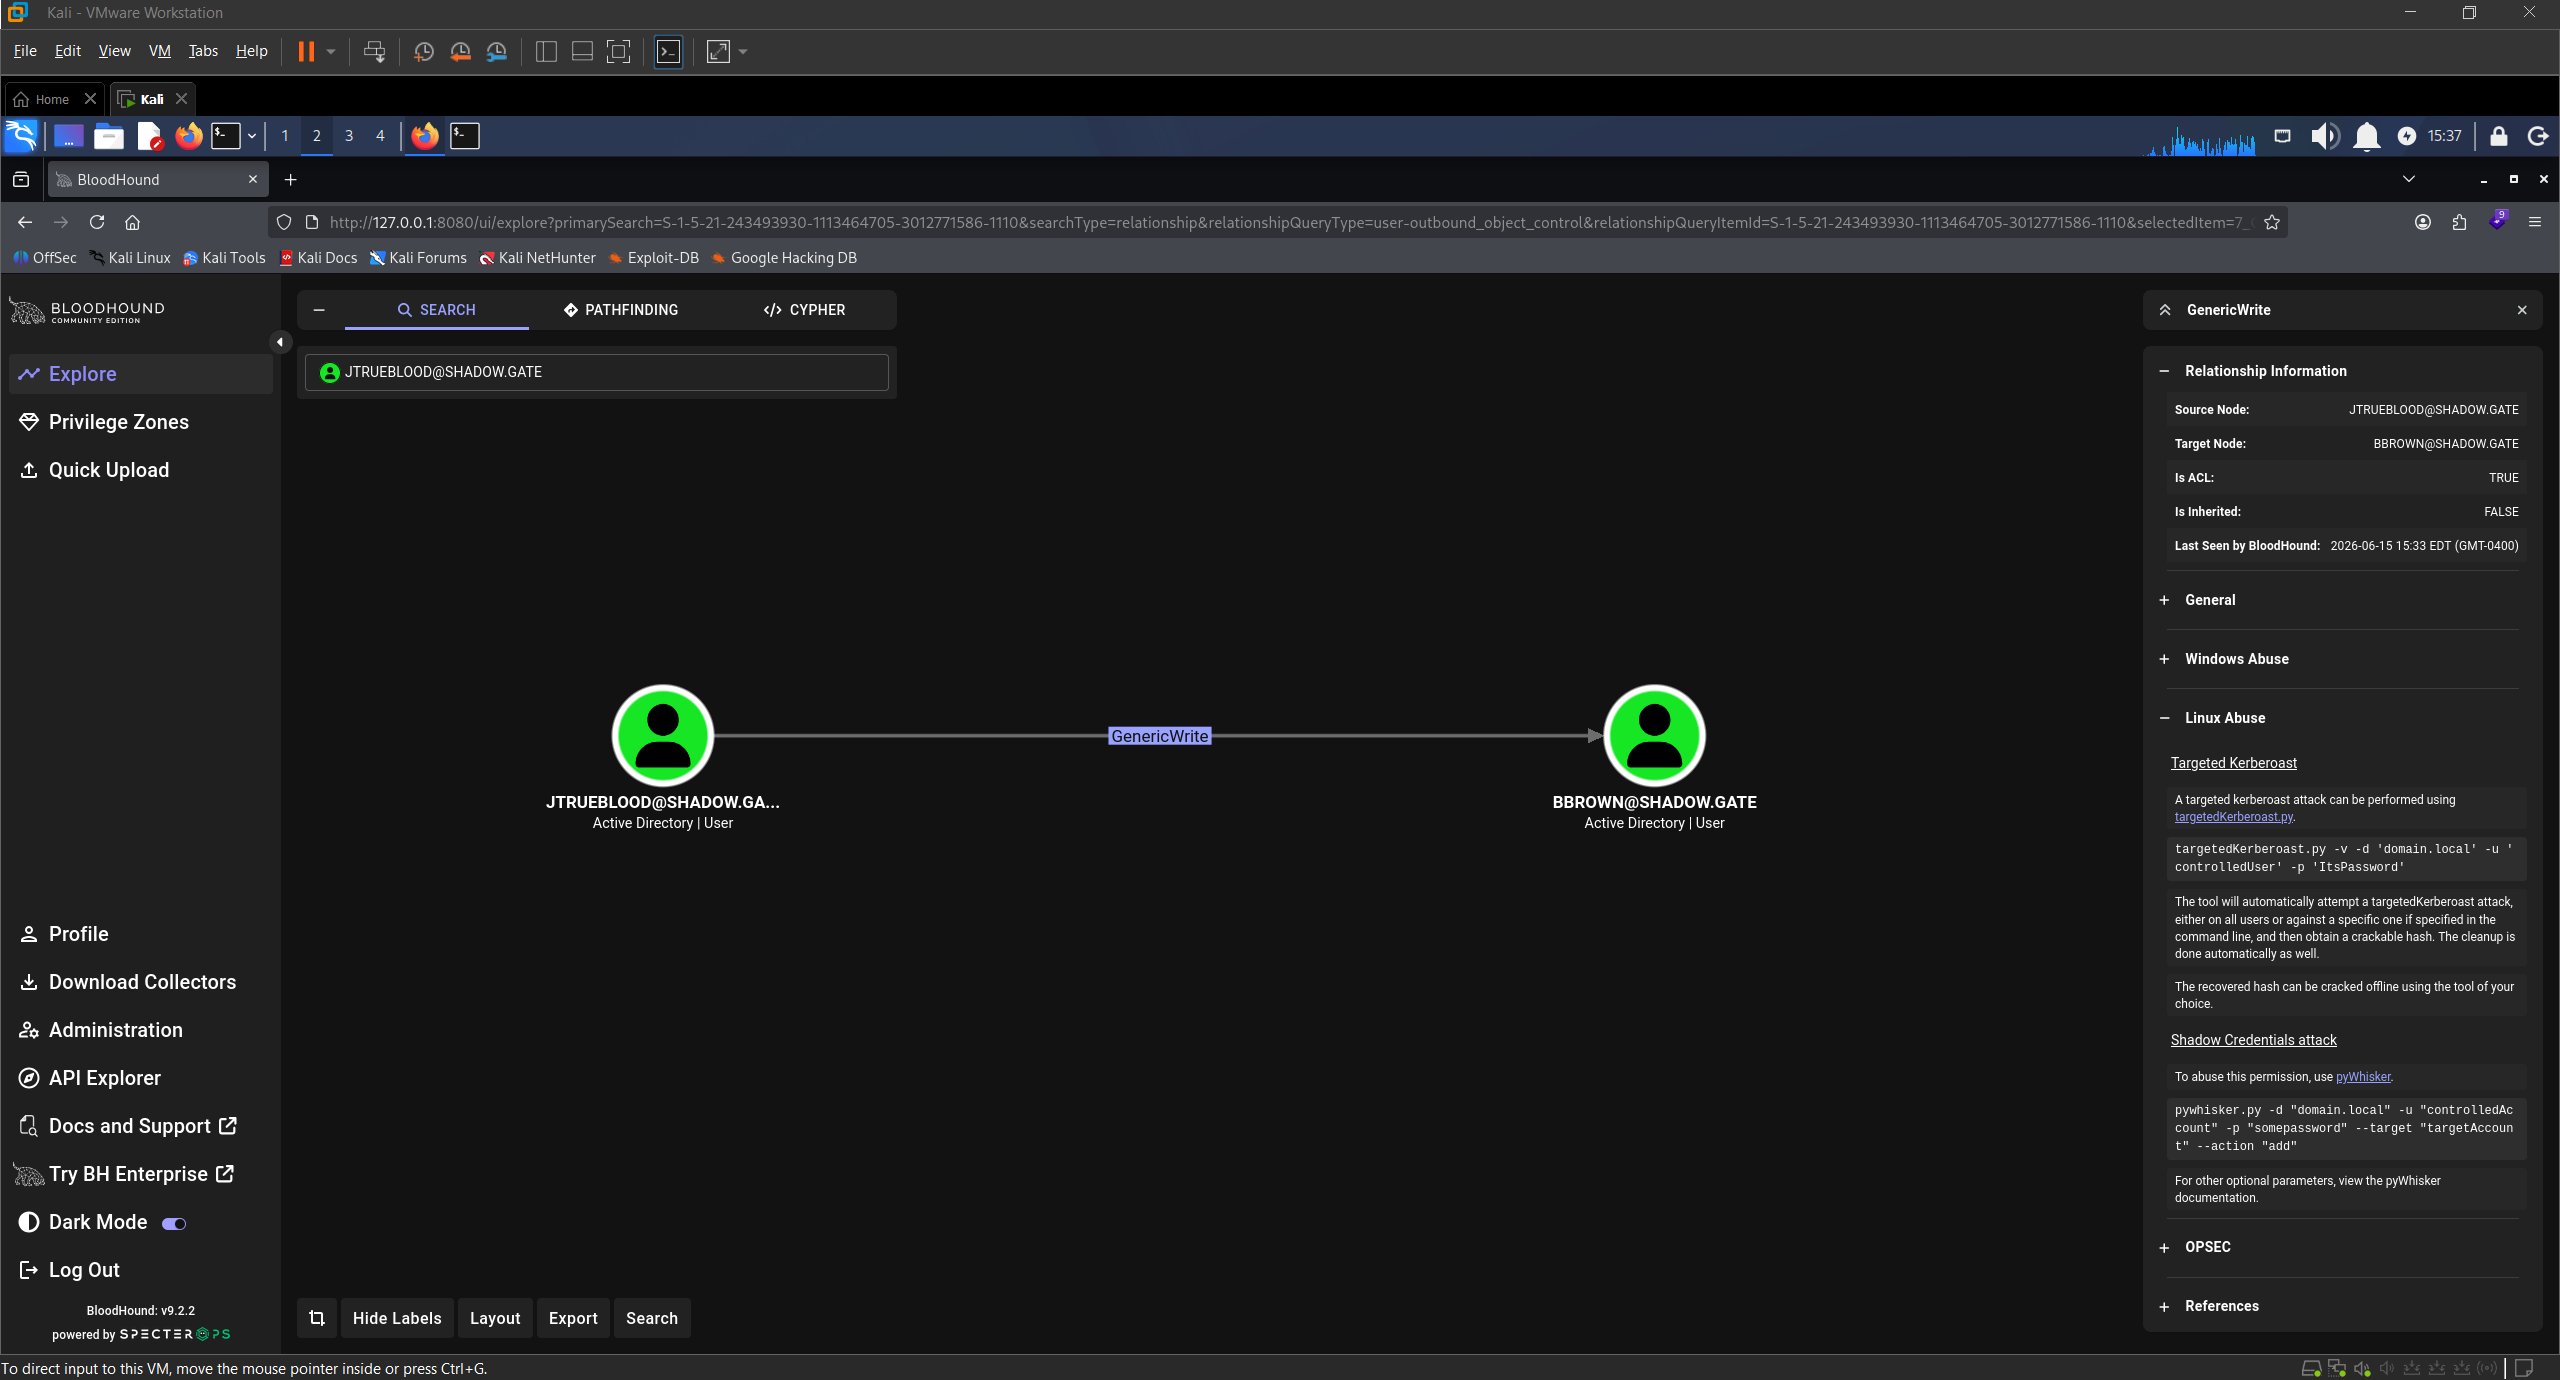Click Kali volume speaker icon

pyautogui.click(x=2326, y=136)
